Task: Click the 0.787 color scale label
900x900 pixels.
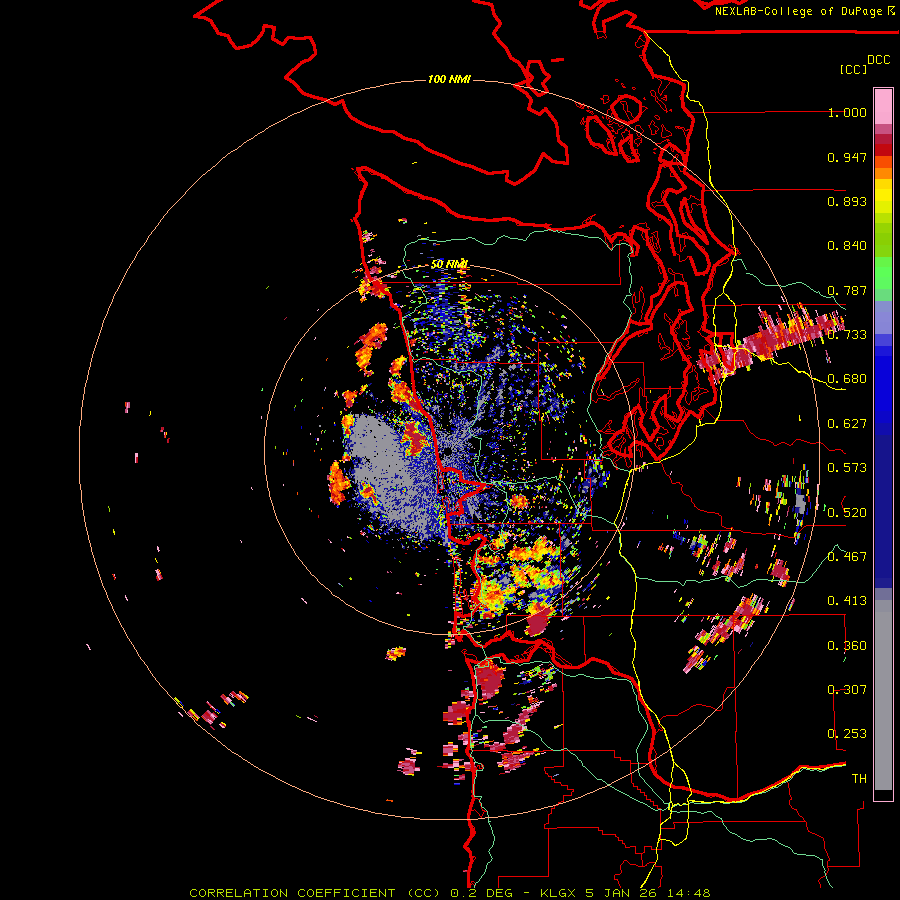Action: pos(847,290)
